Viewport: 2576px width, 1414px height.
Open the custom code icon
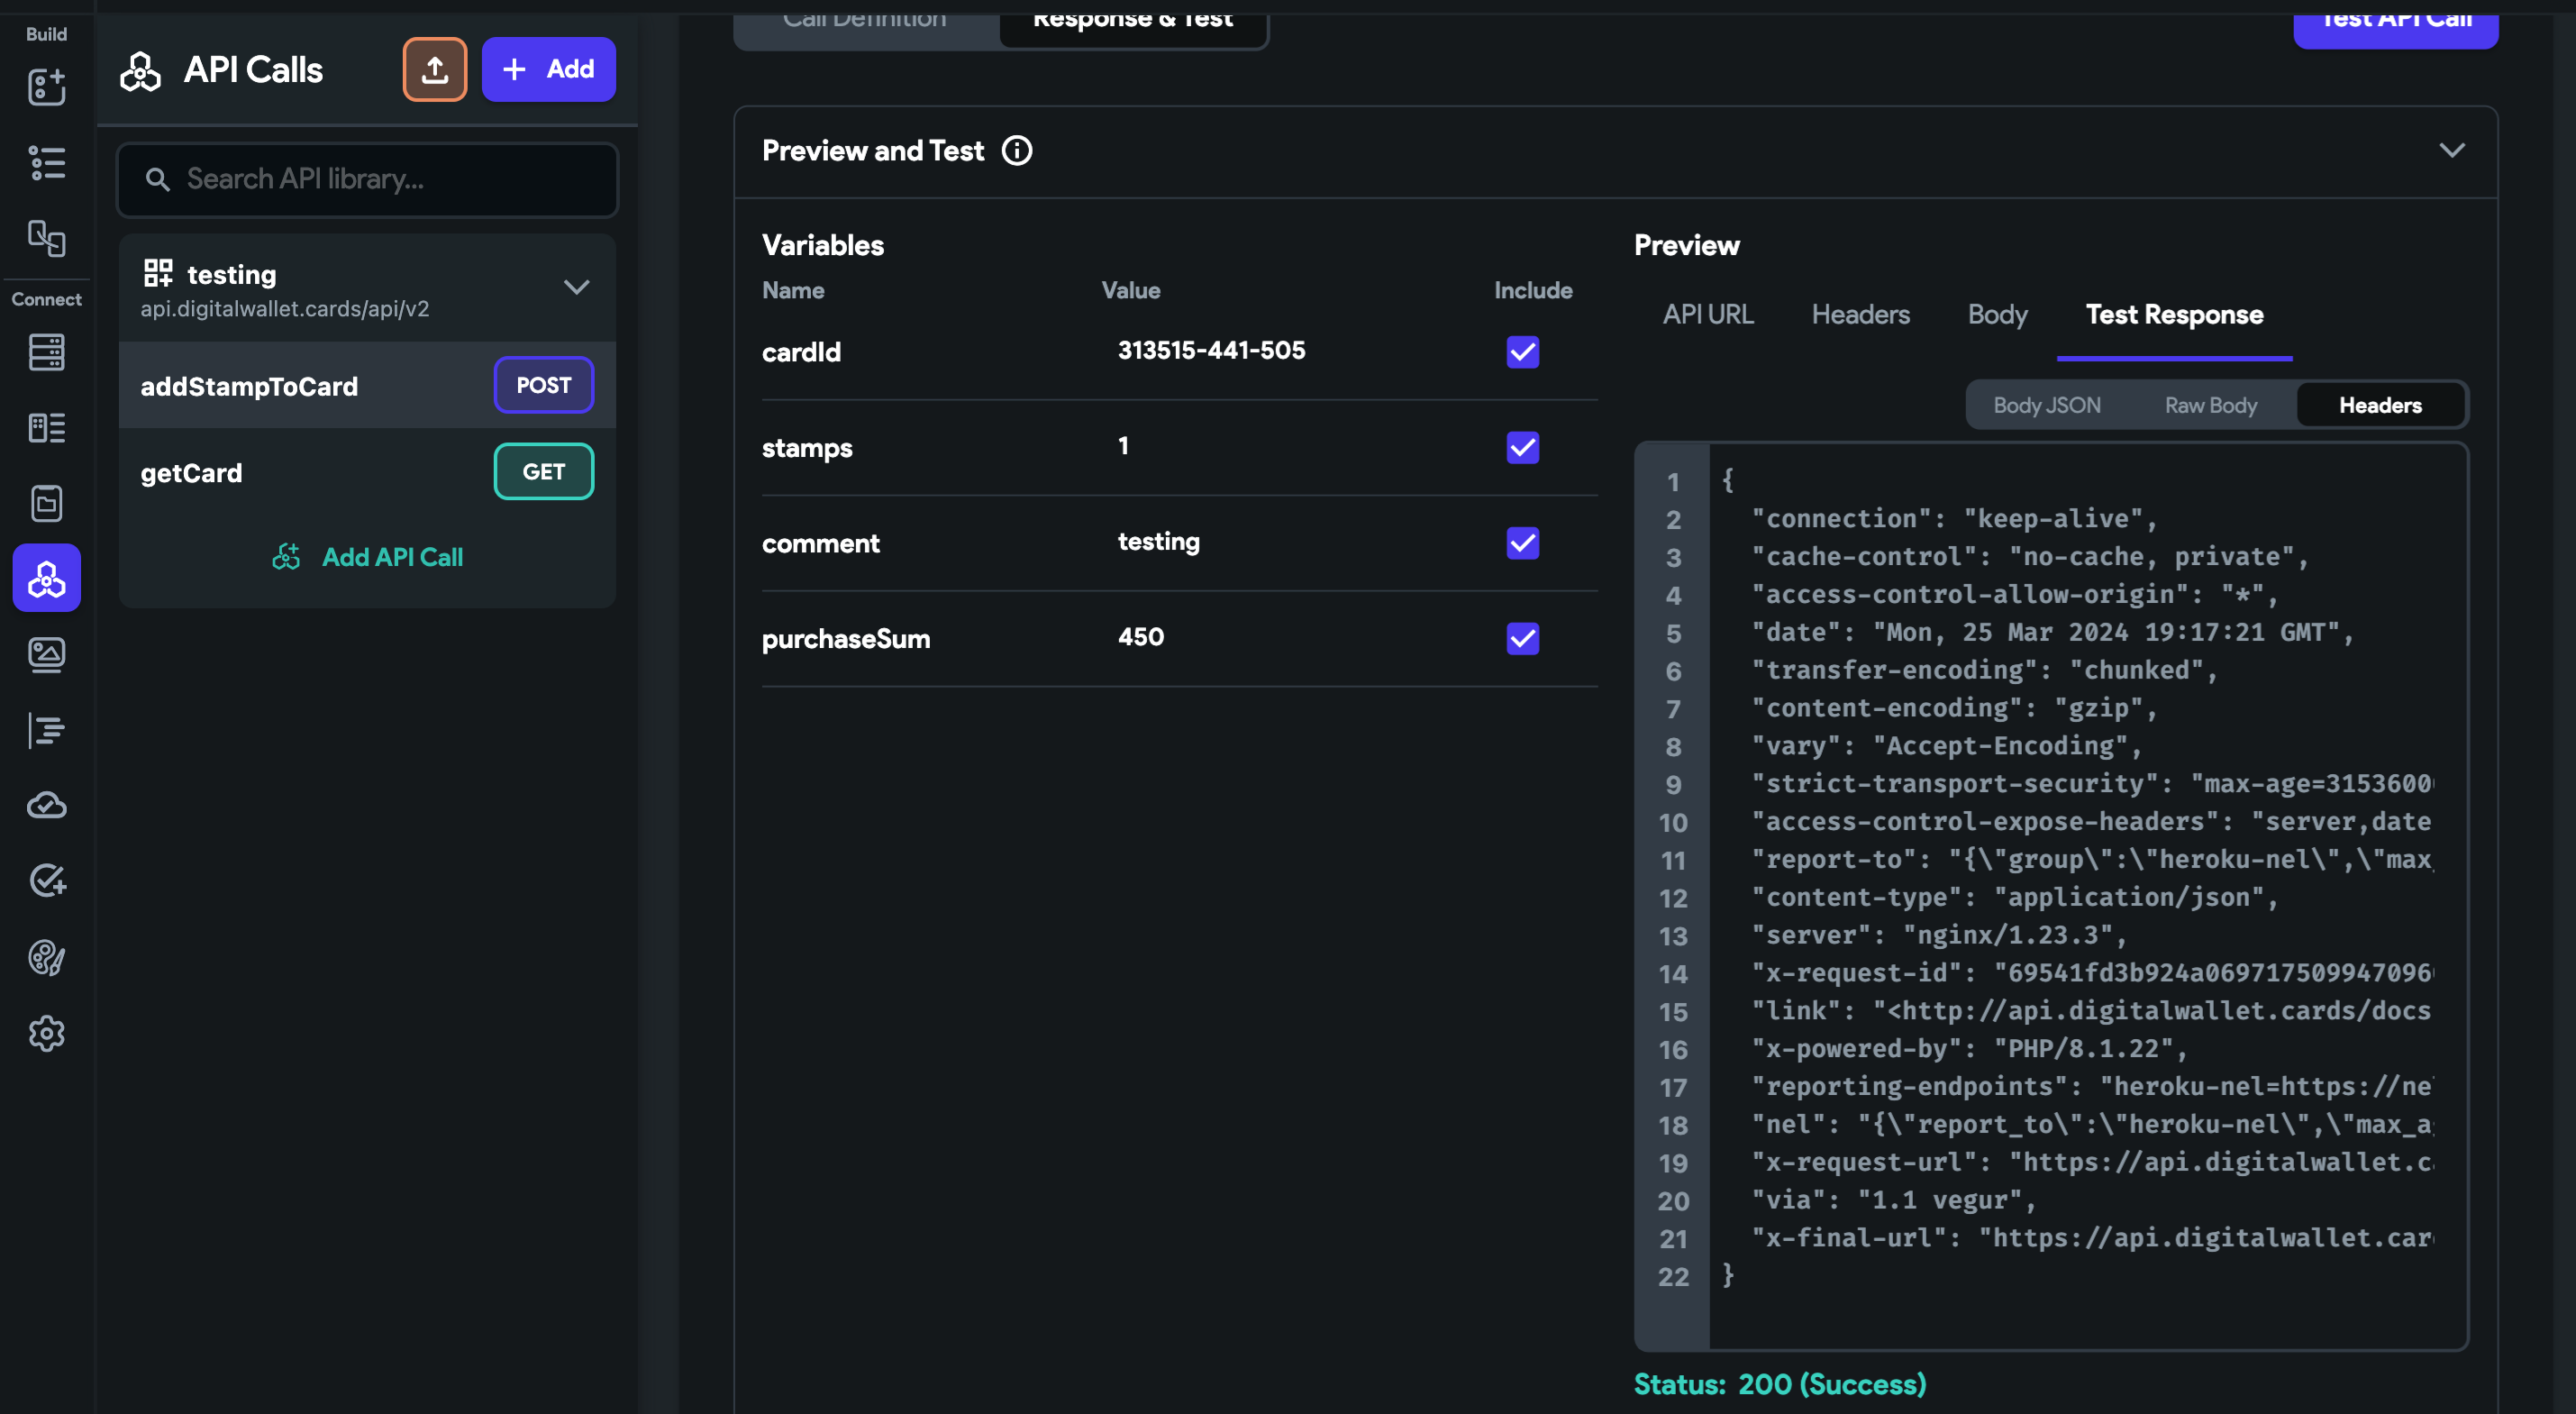46,730
